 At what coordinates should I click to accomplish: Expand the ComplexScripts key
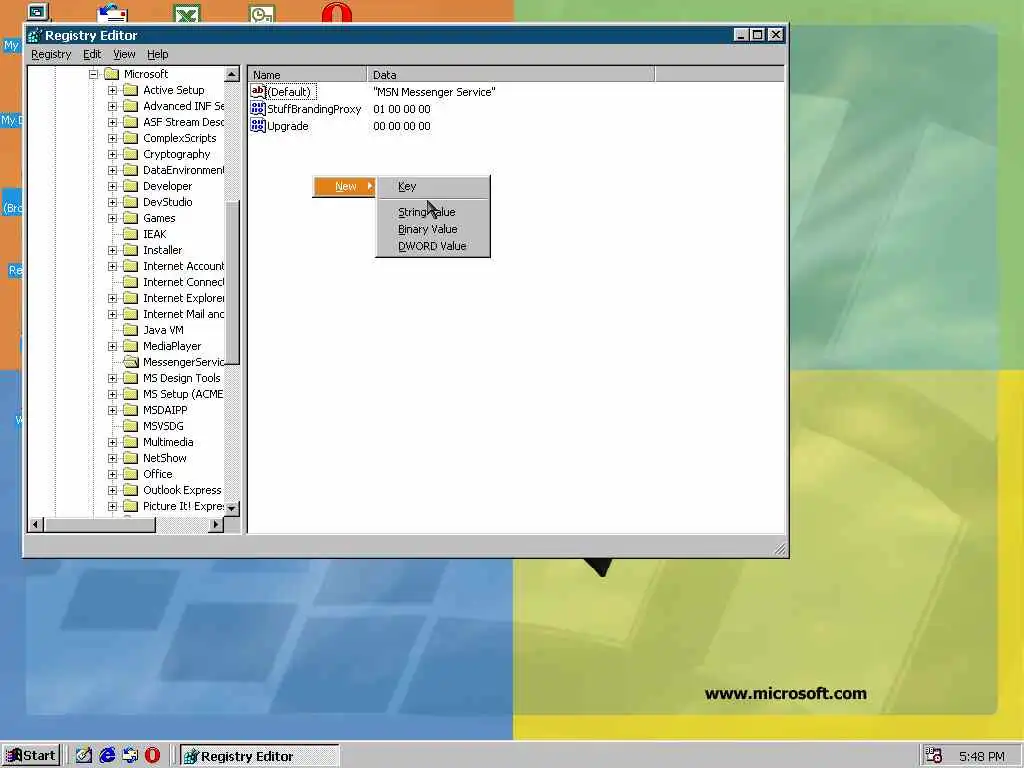click(112, 138)
